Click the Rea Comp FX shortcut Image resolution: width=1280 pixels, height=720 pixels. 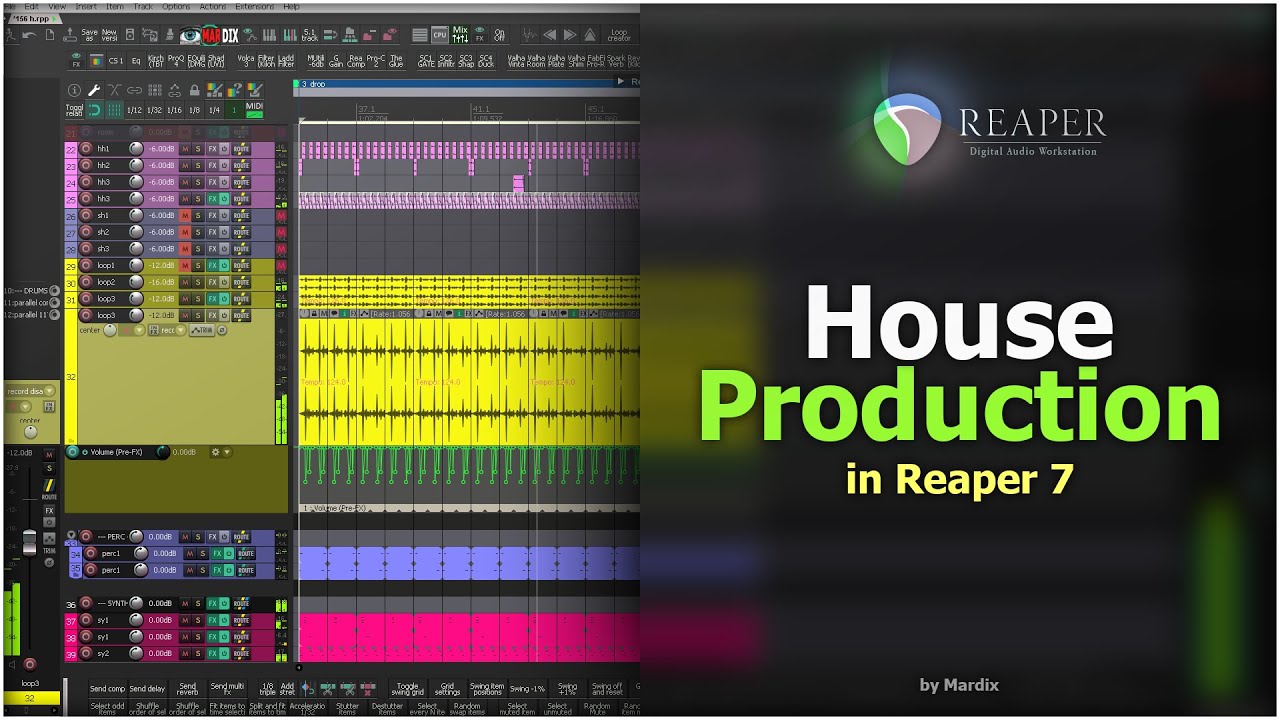pos(357,61)
